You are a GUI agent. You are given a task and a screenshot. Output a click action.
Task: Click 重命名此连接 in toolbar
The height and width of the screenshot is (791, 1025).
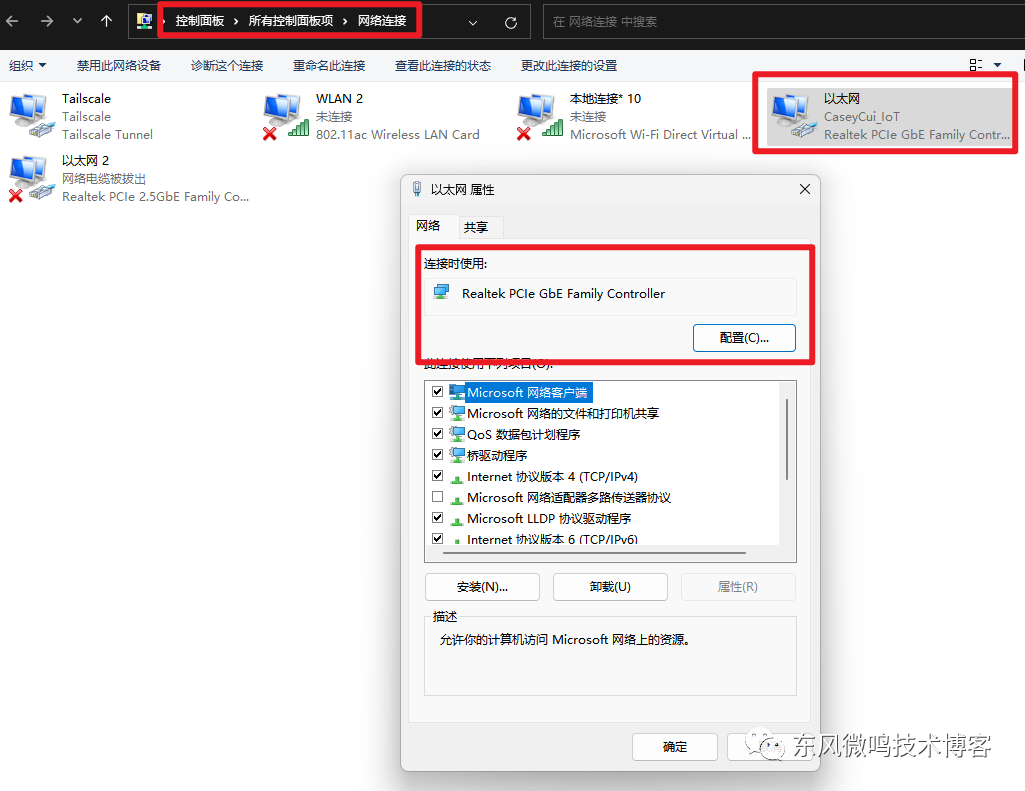click(329, 65)
